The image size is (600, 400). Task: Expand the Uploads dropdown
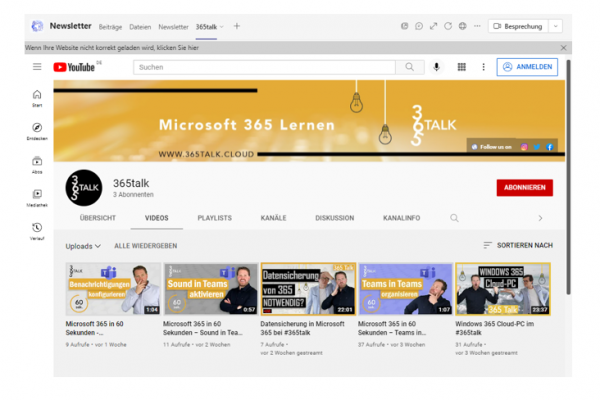tap(83, 246)
